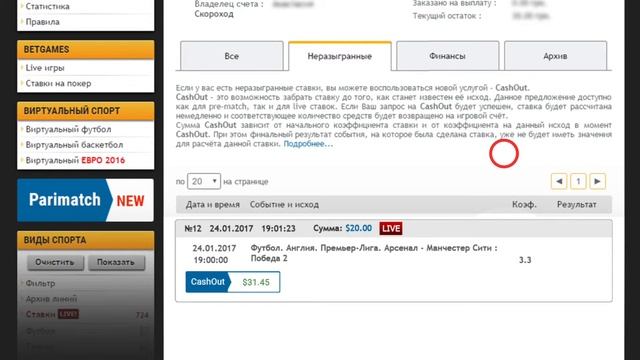Click the Parimatch NEW banner
Image resolution: width=640 pixels, height=360 pixels.
click(86, 200)
